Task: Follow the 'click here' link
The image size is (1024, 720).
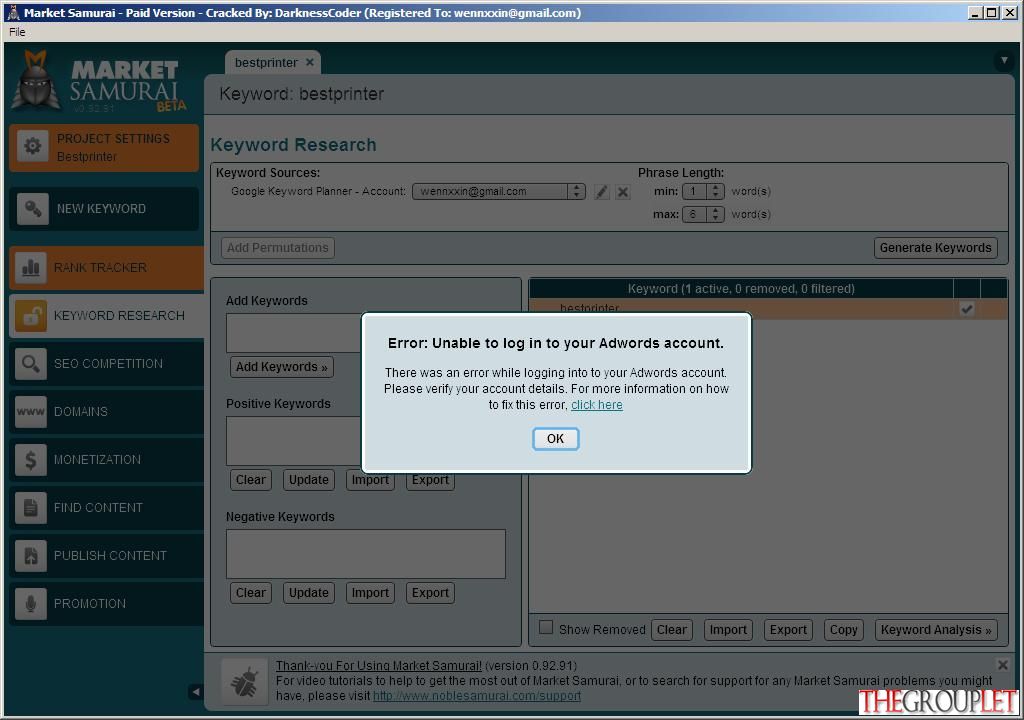Action: click(x=597, y=405)
